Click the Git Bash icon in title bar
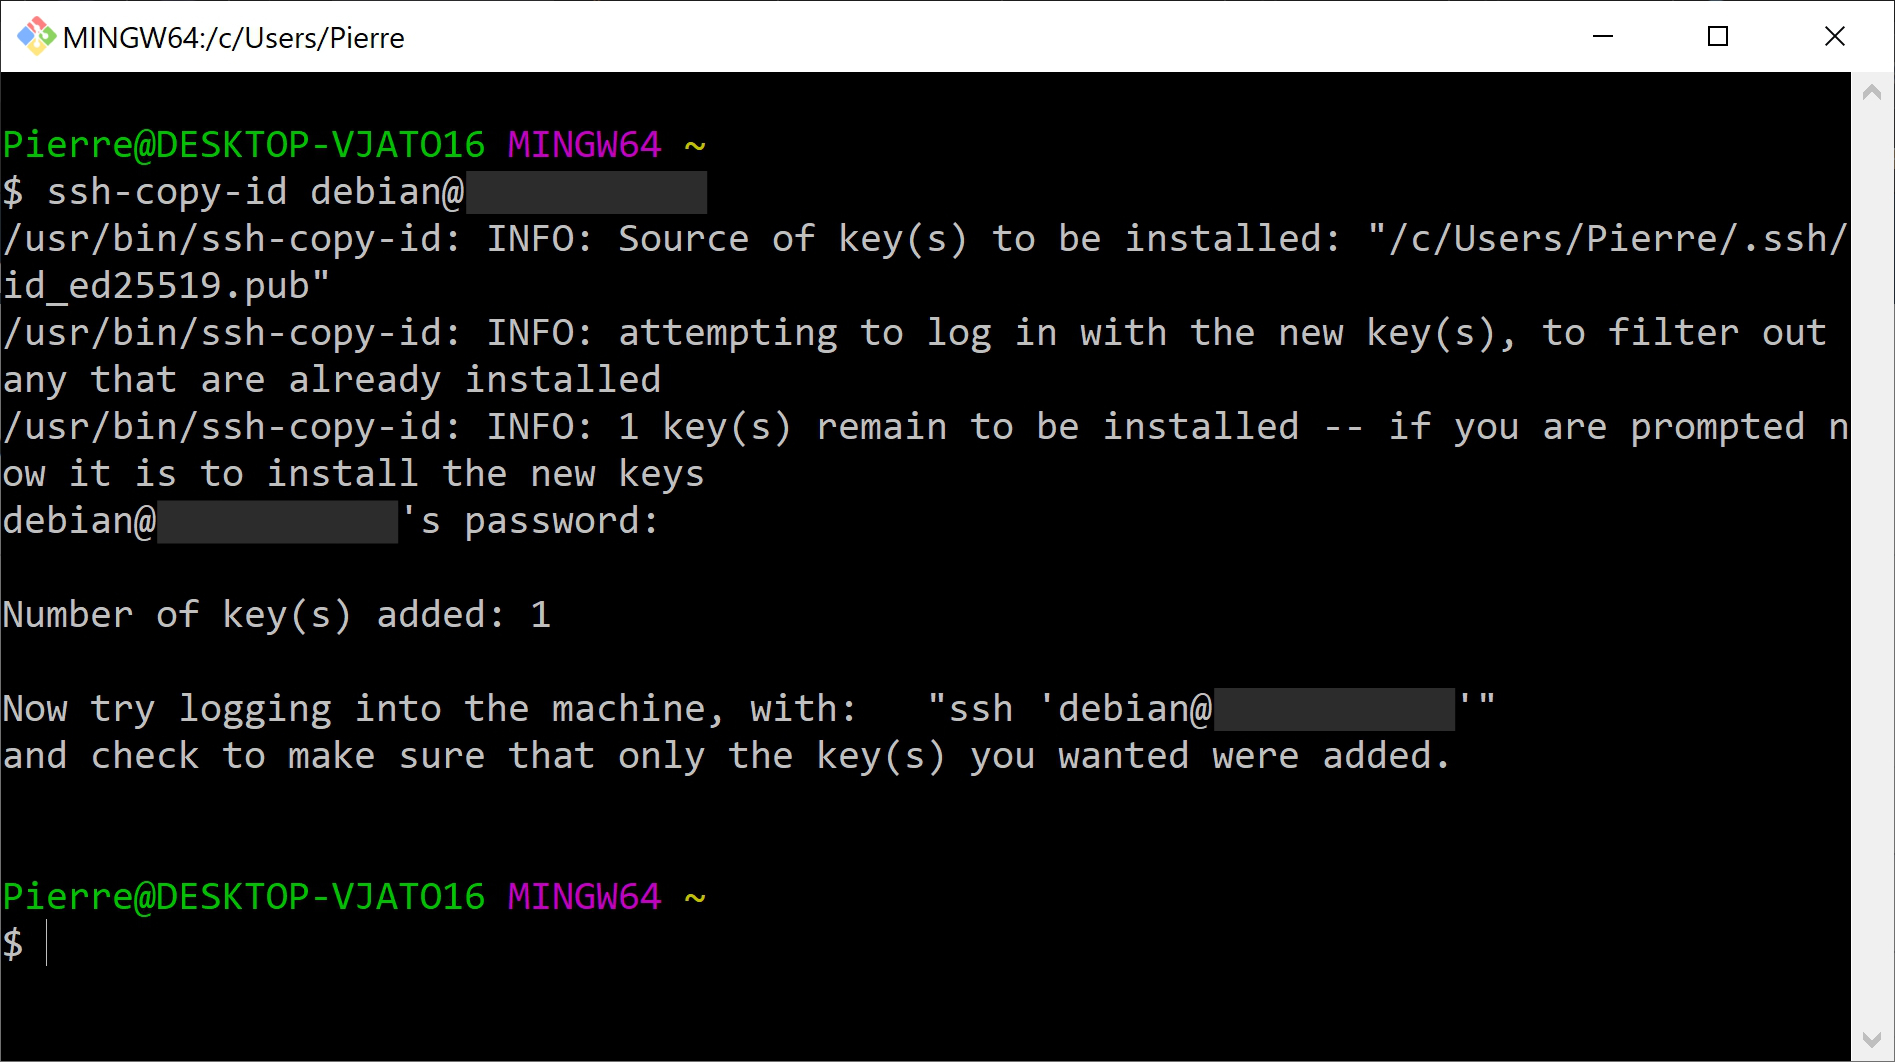Image resolution: width=1895 pixels, height=1062 pixels. (x=36, y=37)
